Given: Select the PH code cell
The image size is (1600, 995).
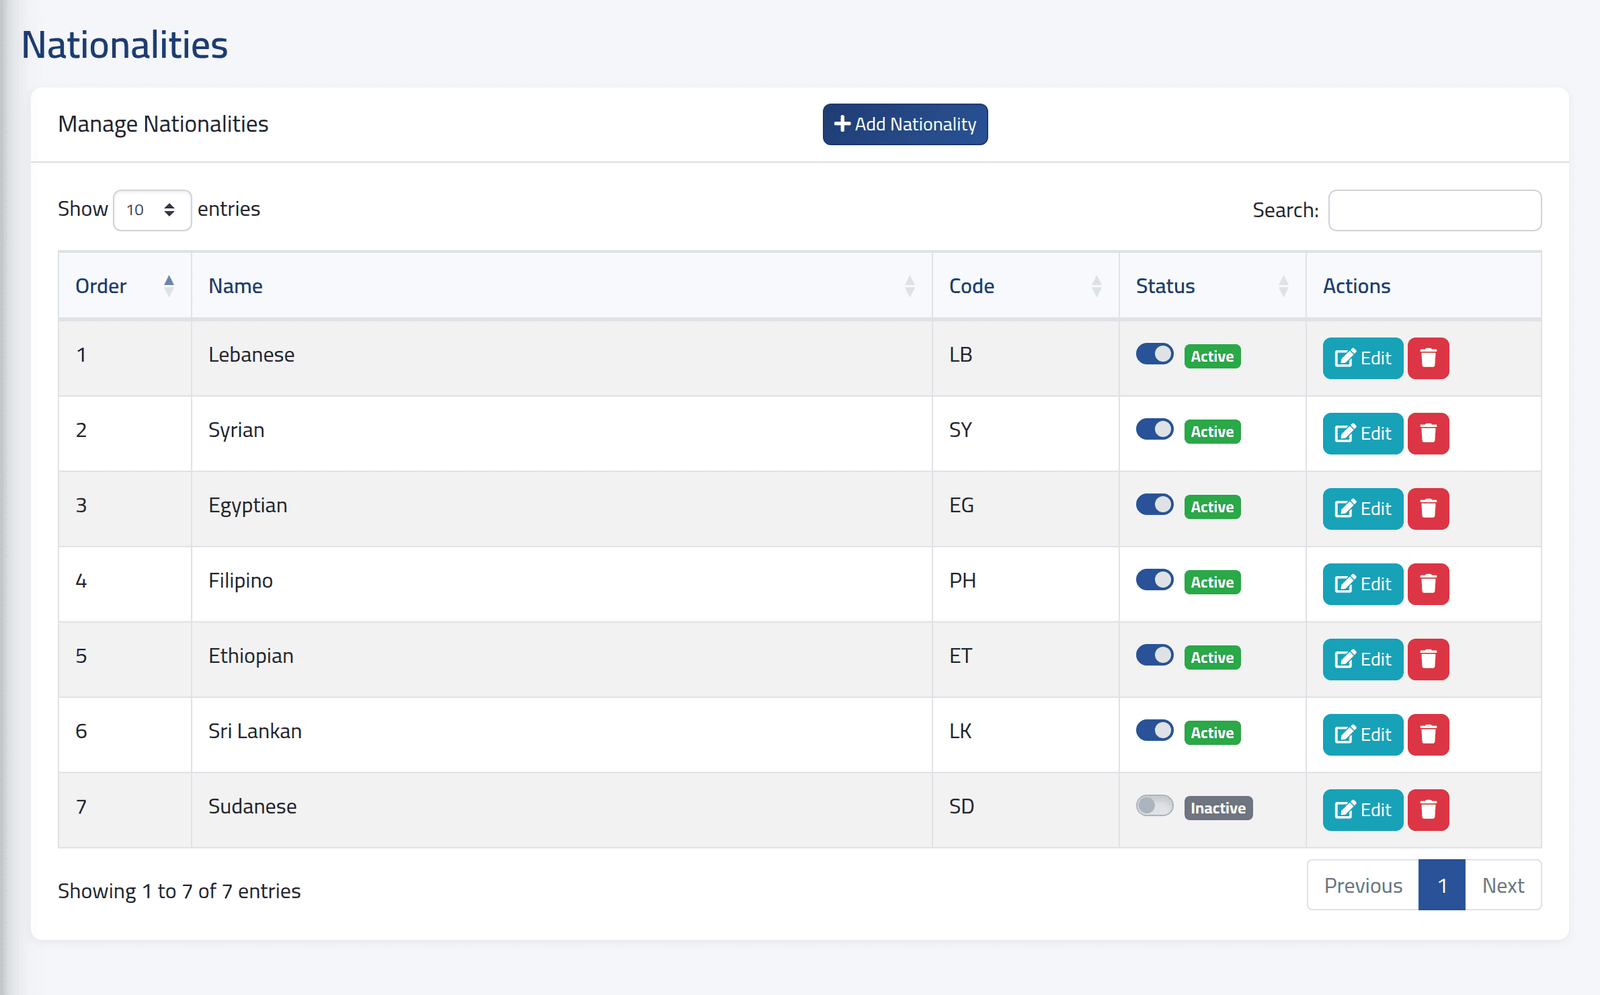Looking at the screenshot, I should click(1026, 584).
